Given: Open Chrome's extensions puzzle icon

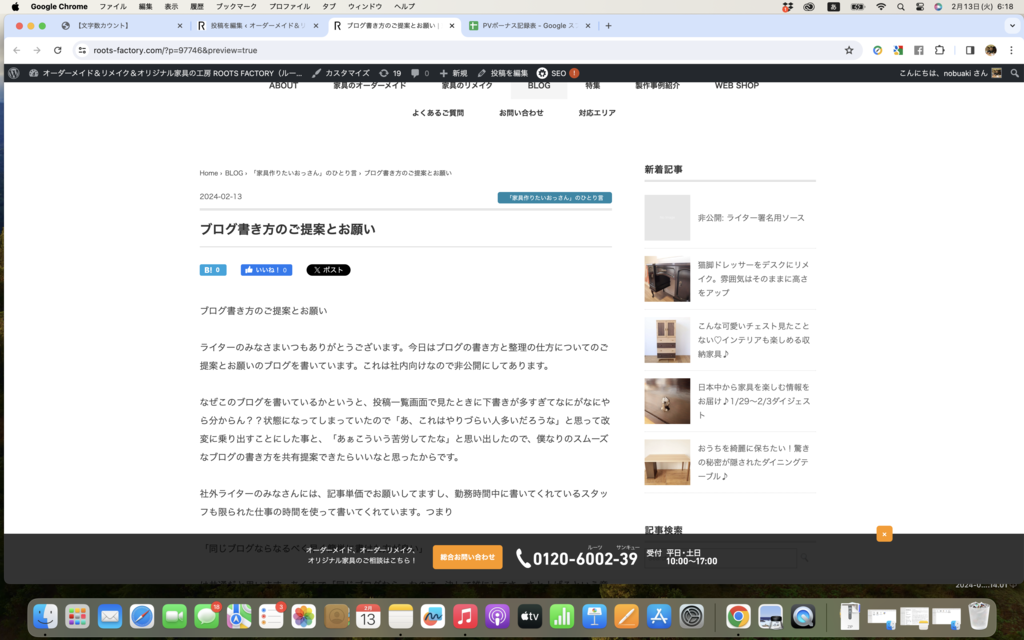Looking at the screenshot, I should (x=940, y=48).
